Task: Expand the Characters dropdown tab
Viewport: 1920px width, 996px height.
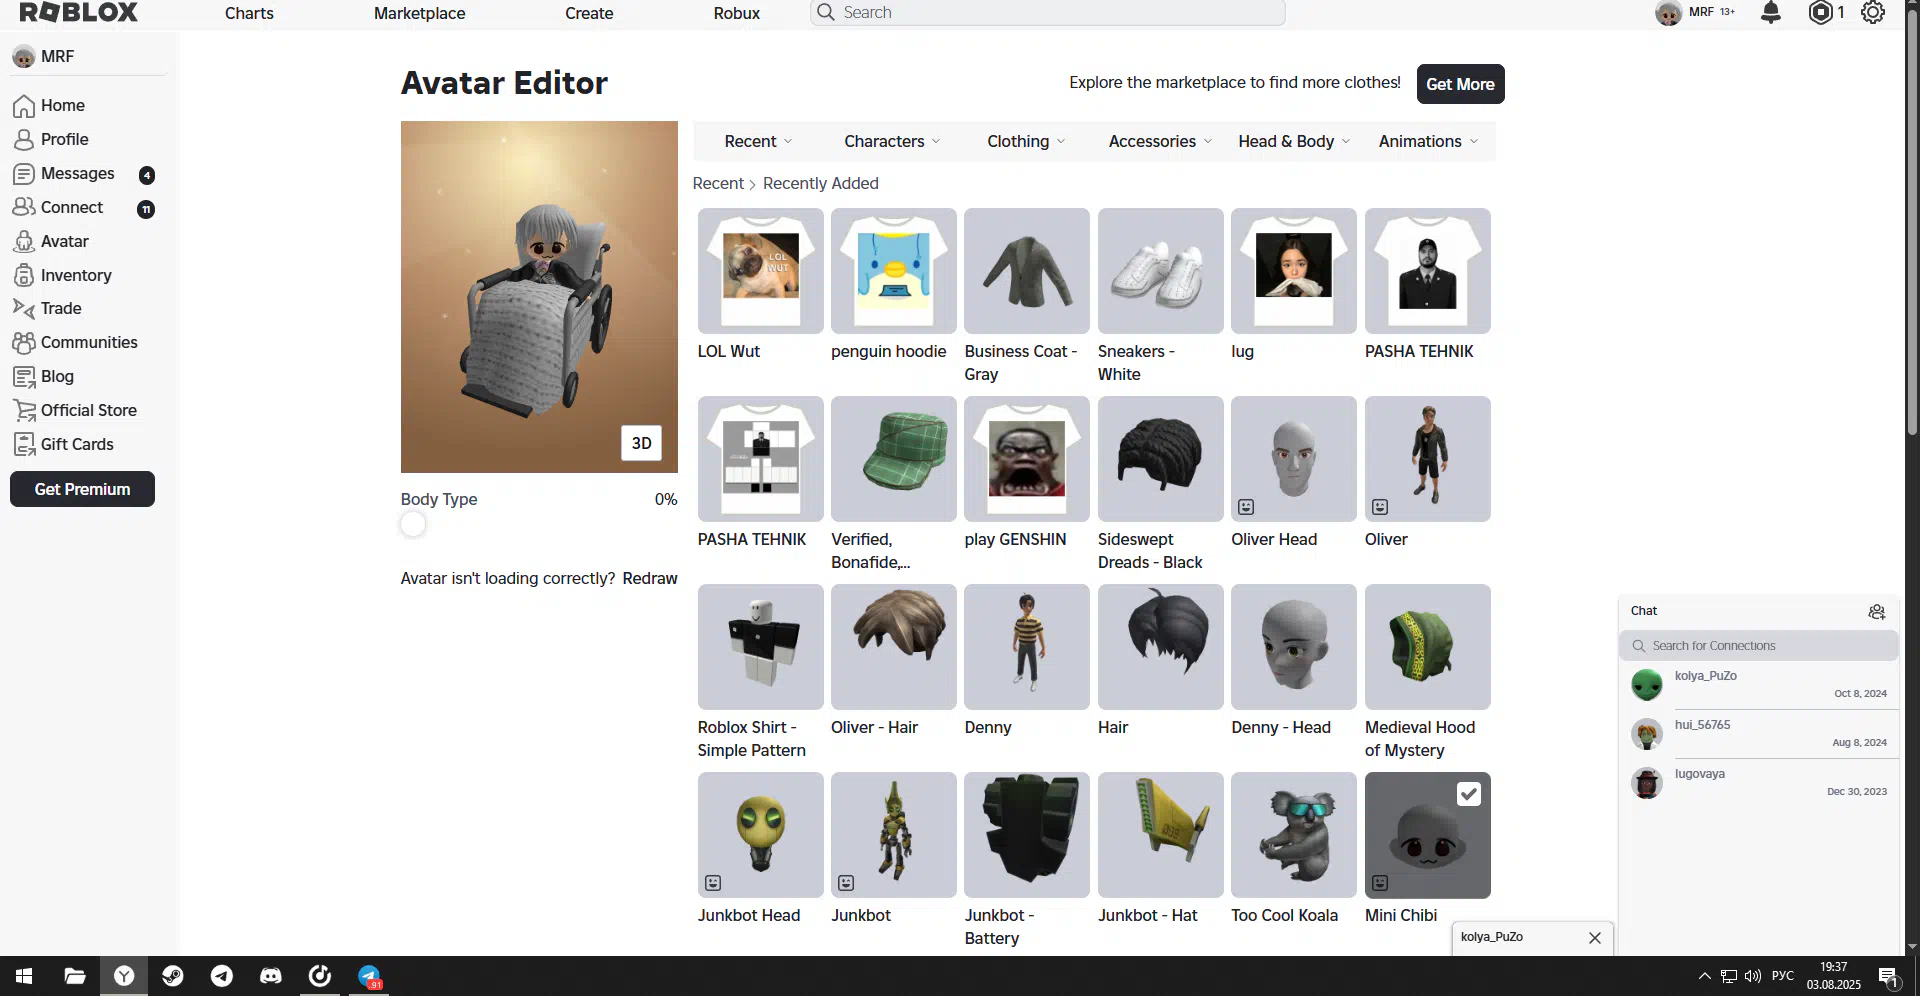Action: [892, 142]
